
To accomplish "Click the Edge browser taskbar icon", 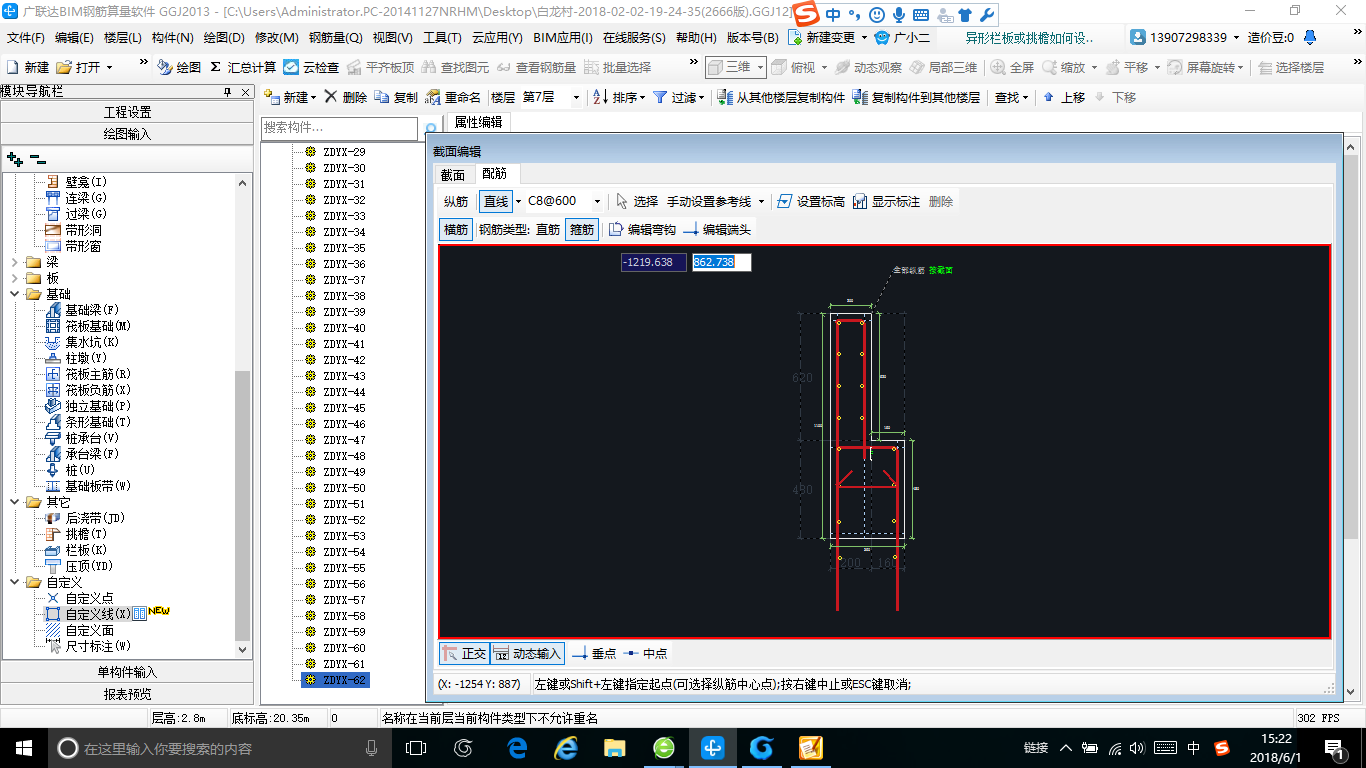I will 517,748.
